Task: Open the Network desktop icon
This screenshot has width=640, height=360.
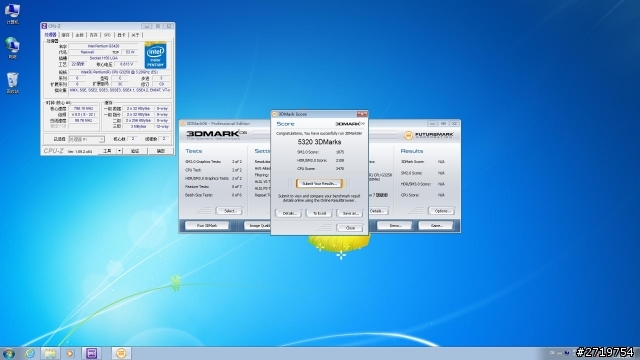Action: coord(12,48)
